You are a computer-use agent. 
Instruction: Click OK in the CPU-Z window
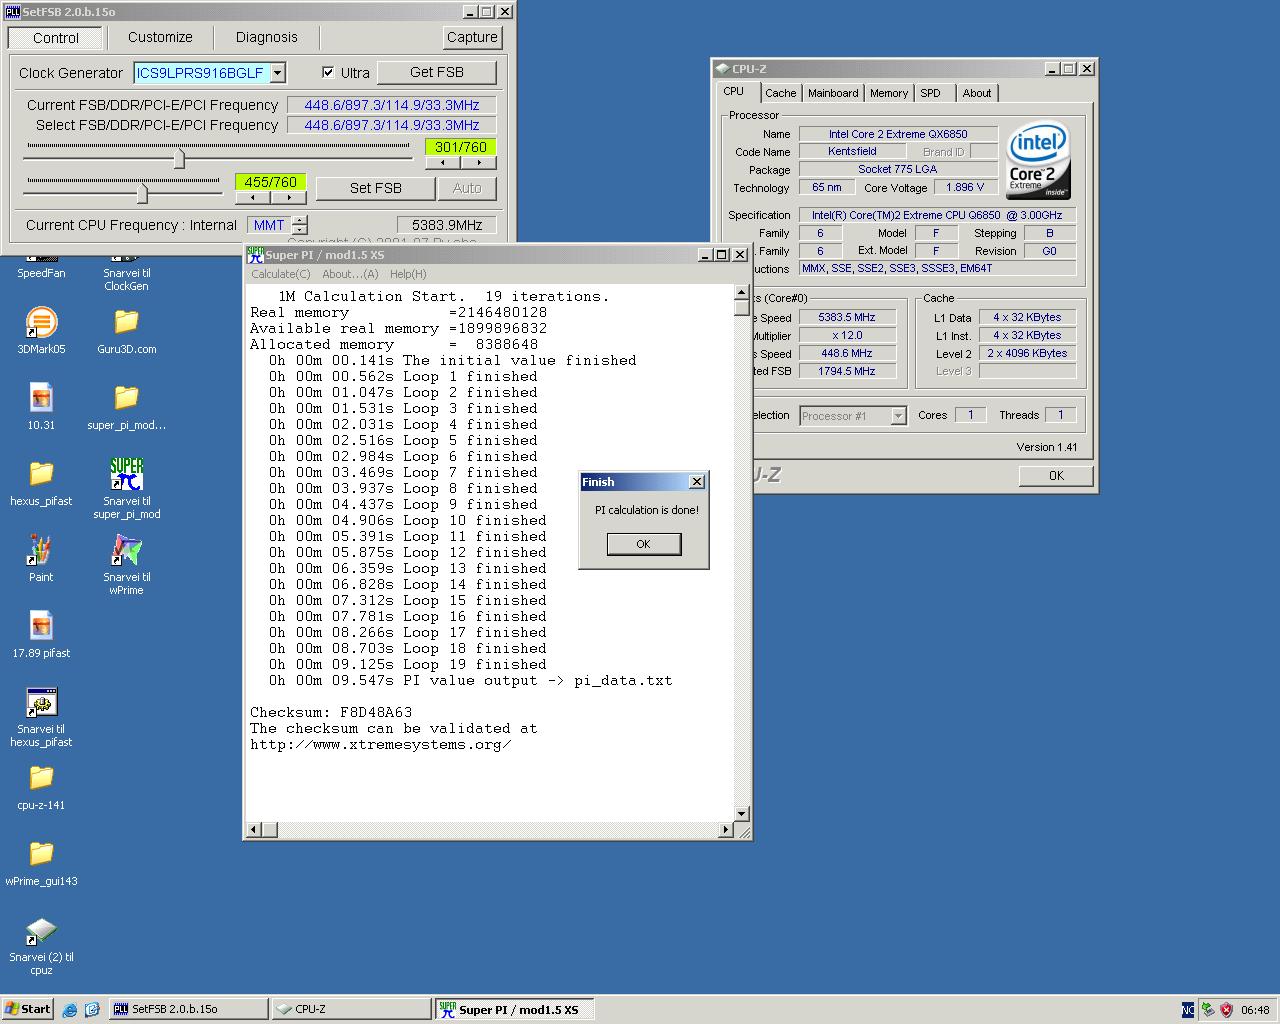[1056, 476]
